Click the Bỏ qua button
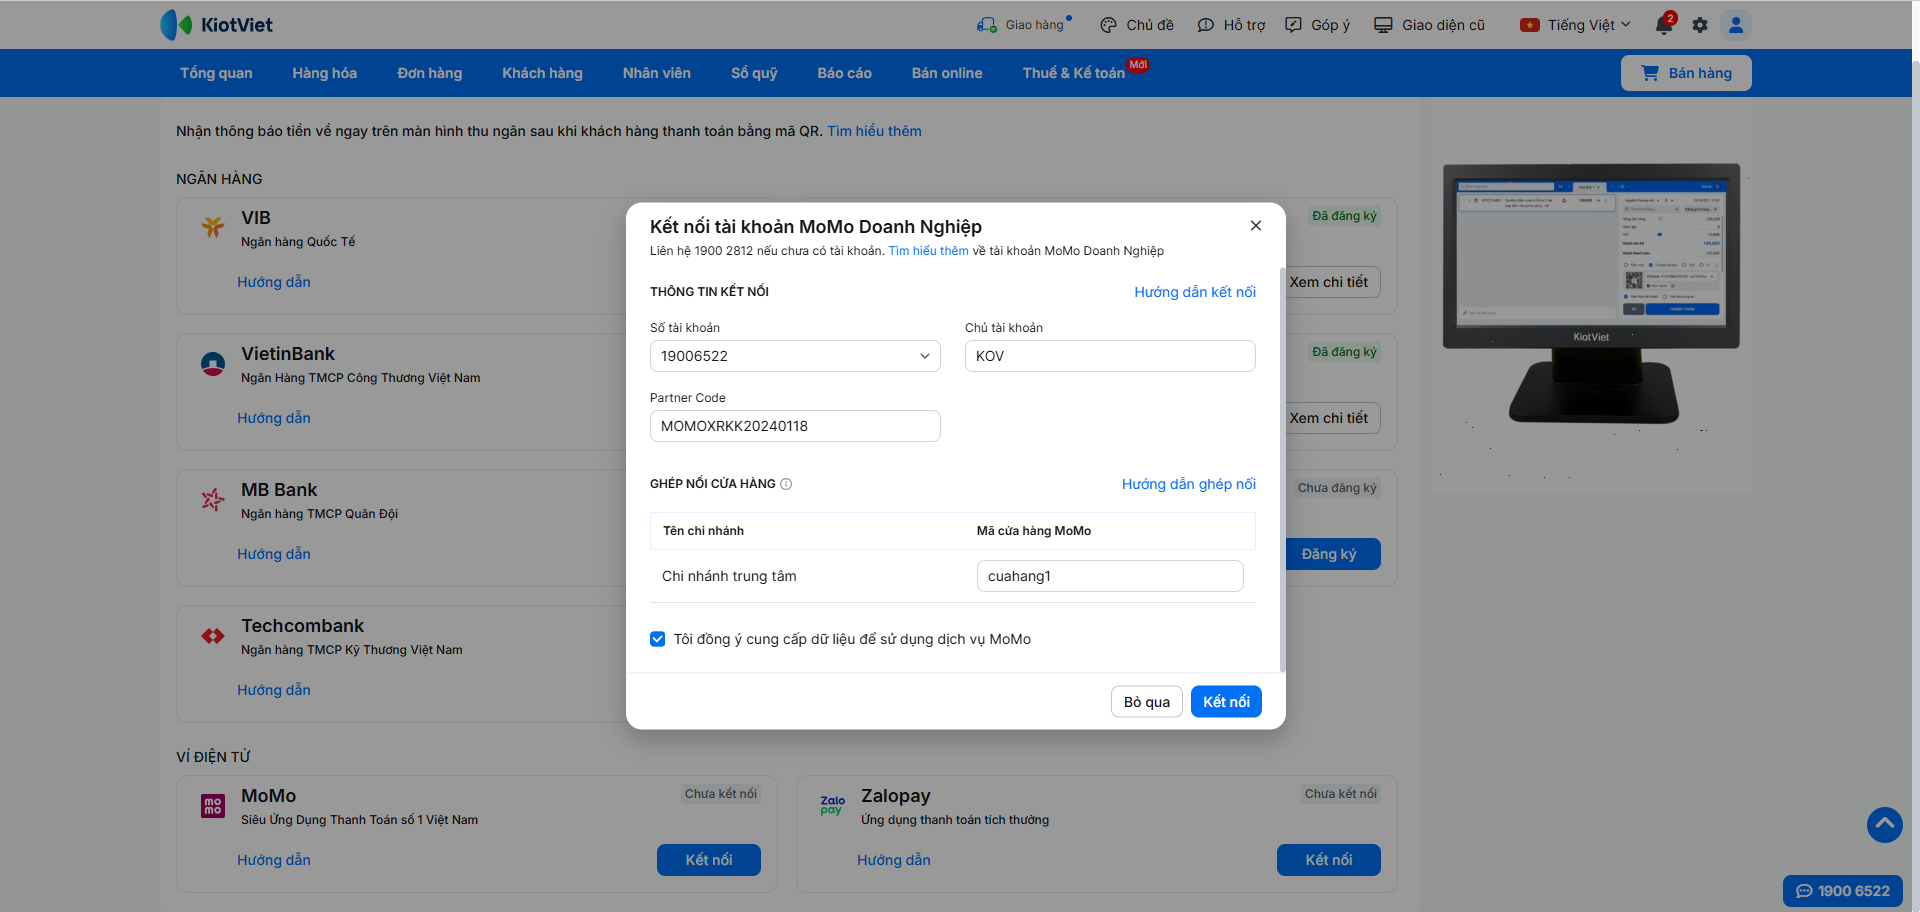Viewport: 1920px width, 912px height. tap(1146, 702)
